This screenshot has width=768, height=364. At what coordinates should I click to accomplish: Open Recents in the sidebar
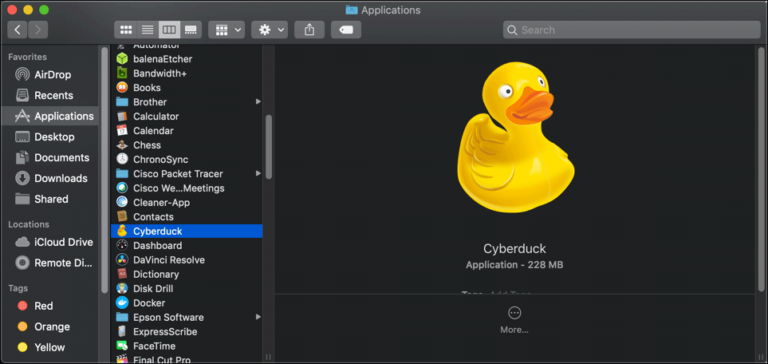tap(49, 96)
